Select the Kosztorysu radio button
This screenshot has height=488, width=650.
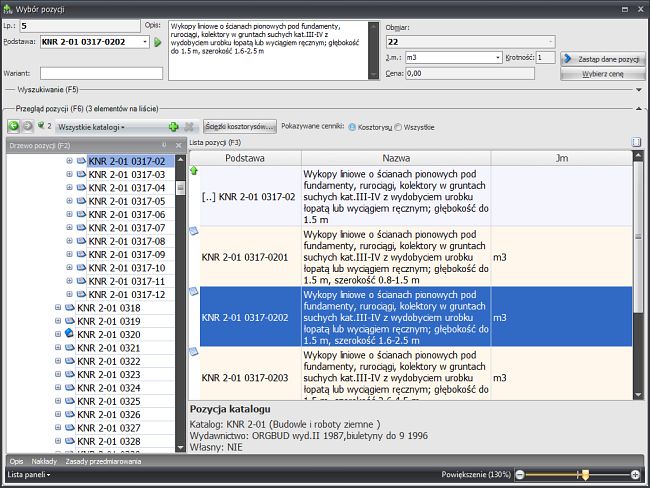[353, 127]
